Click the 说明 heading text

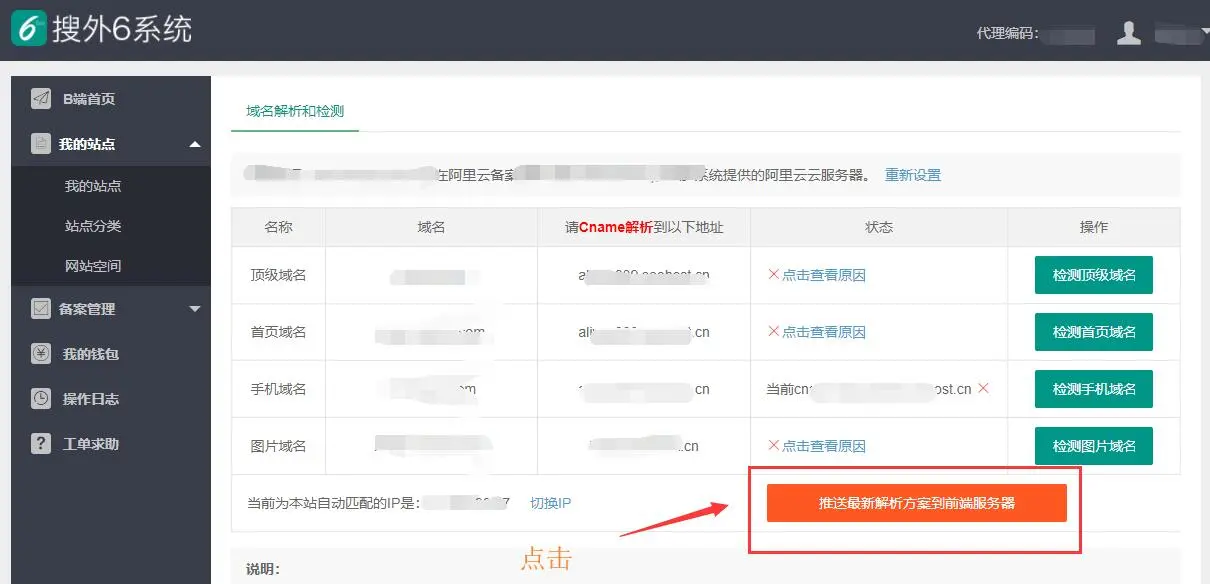click(x=263, y=569)
